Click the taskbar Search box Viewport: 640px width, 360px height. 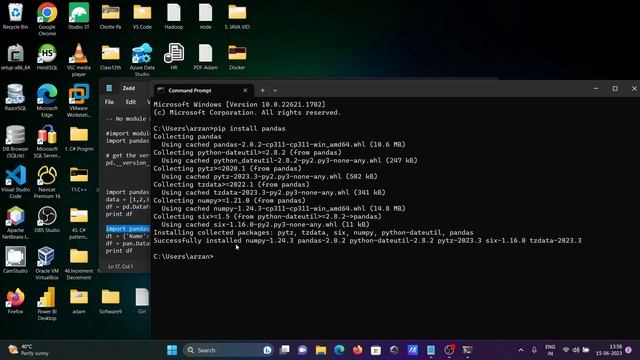(229, 350)
